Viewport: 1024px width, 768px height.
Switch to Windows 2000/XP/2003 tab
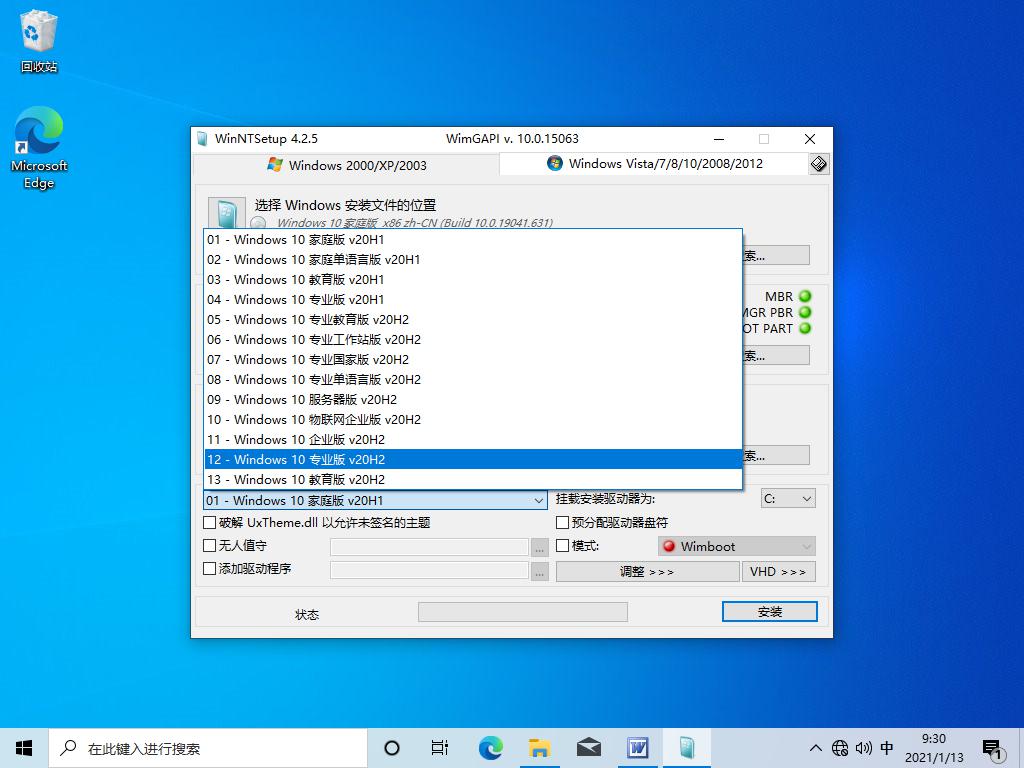click(346, 164)
